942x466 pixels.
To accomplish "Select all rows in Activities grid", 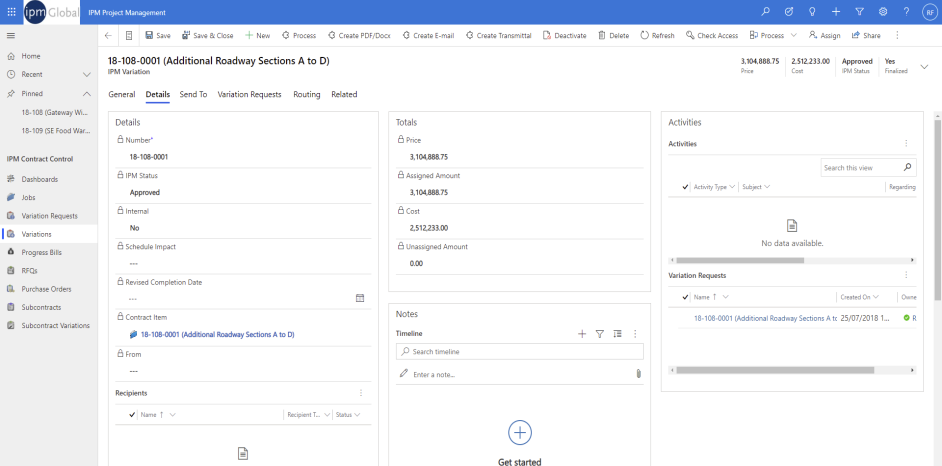I will pyautogui.click(x=685, y=187).
